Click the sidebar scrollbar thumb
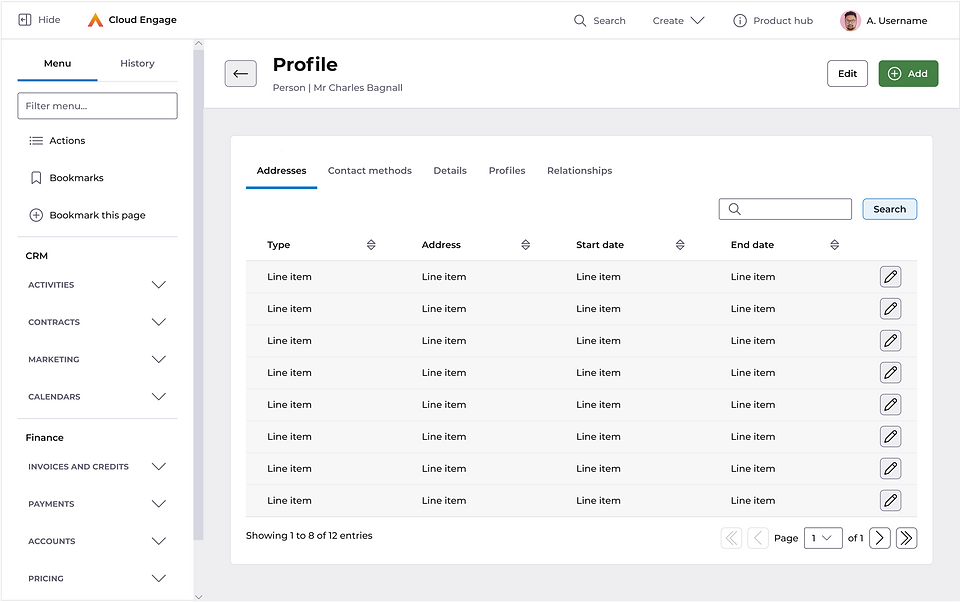 pos(198,294)
